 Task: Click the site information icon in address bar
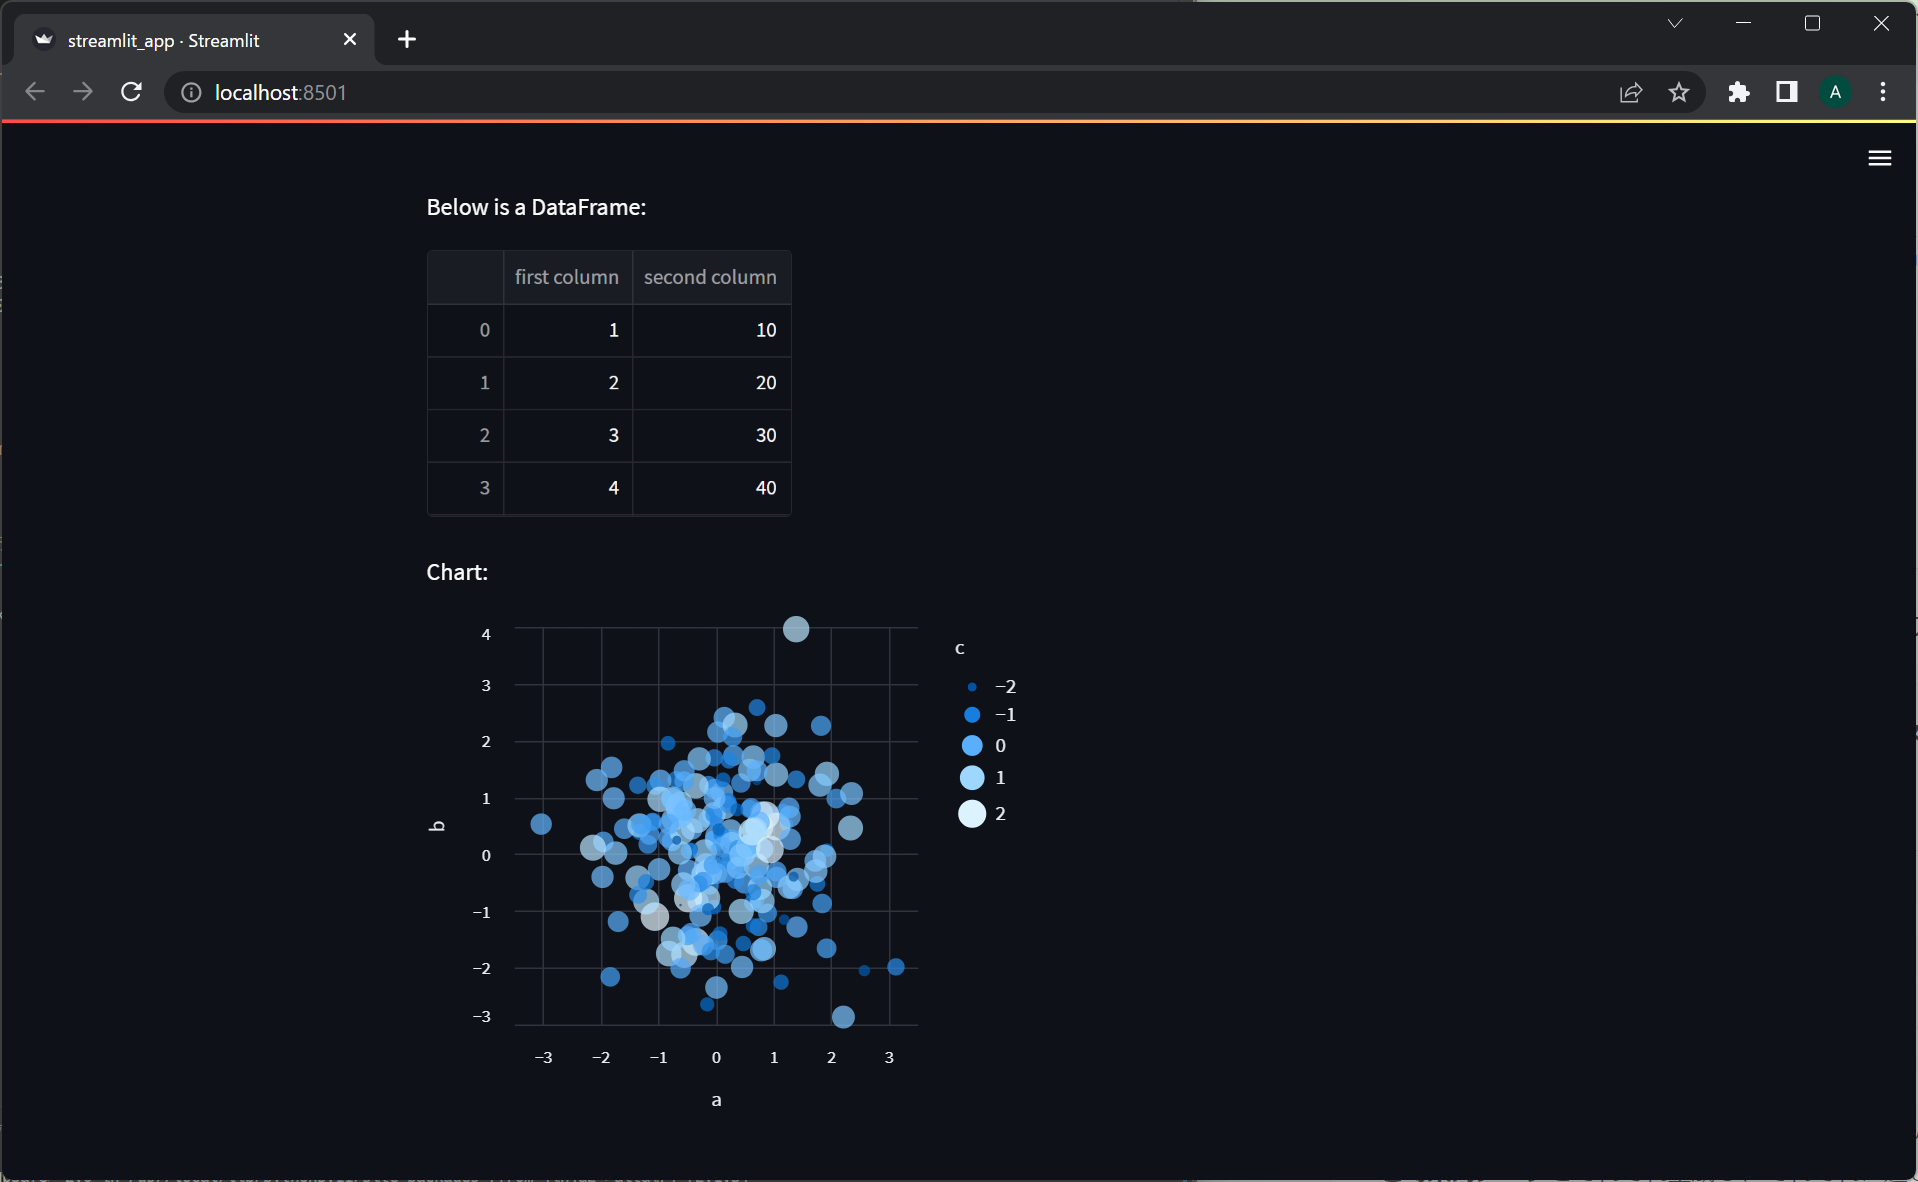(x=190, y=92)
